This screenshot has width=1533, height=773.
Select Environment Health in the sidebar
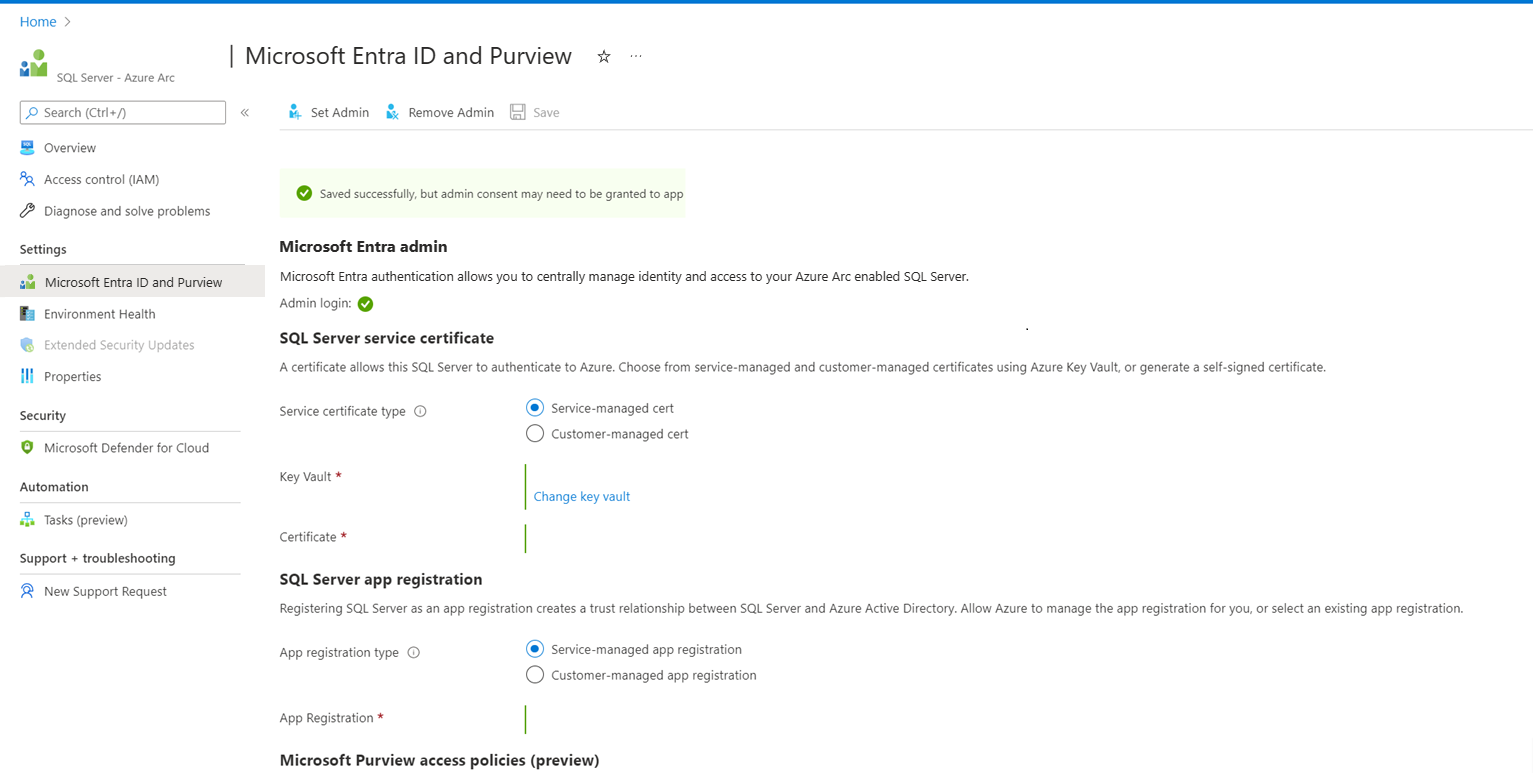click(99, 313)
